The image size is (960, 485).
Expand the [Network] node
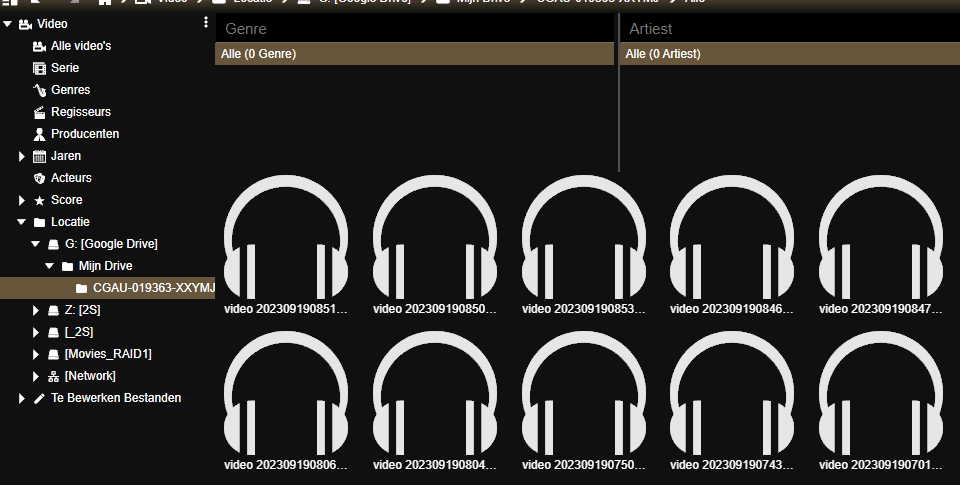coord(36,377)
